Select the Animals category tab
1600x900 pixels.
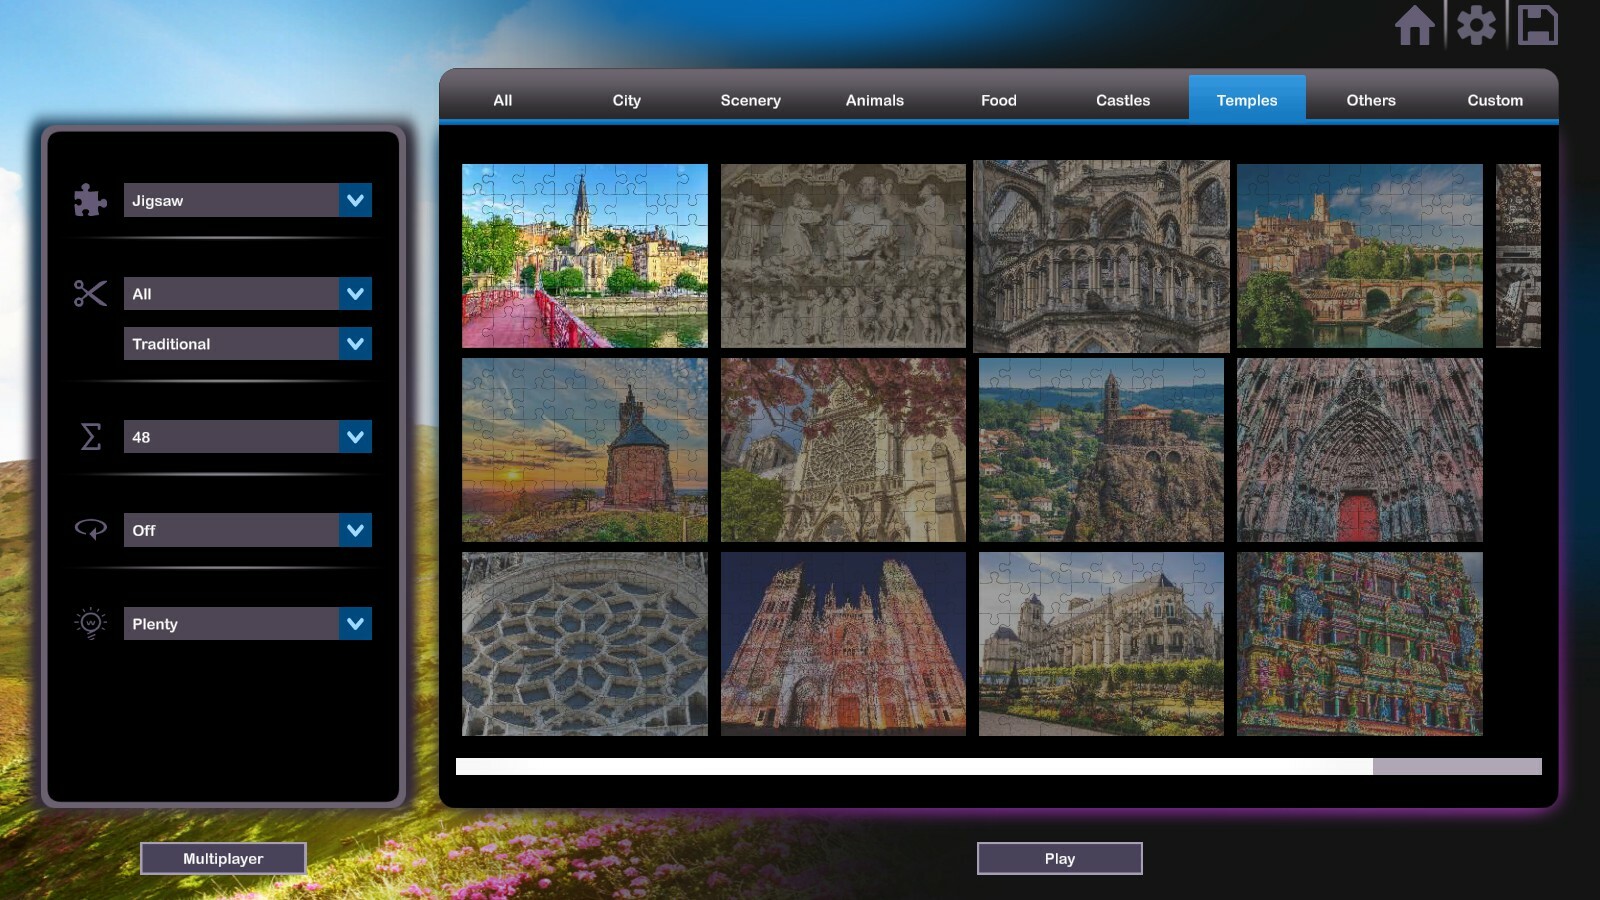(x=874, y=100)
